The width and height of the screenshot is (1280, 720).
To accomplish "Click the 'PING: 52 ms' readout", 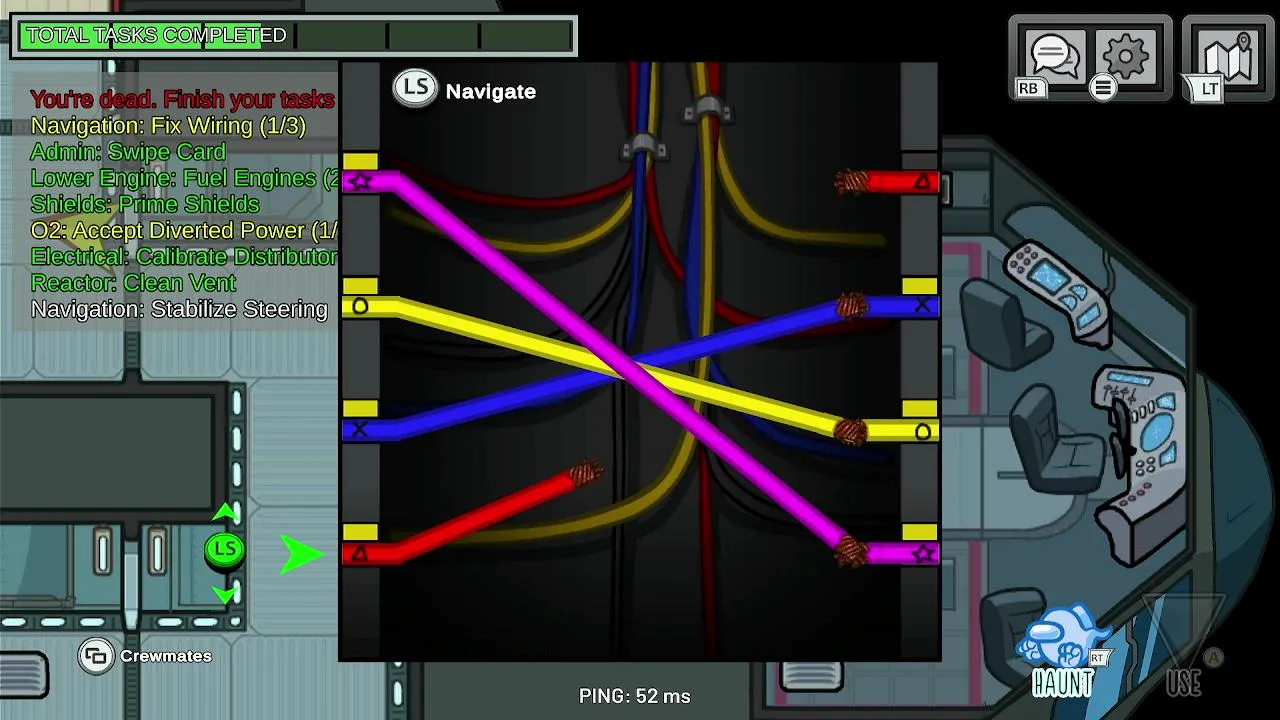I will point(635,696).
